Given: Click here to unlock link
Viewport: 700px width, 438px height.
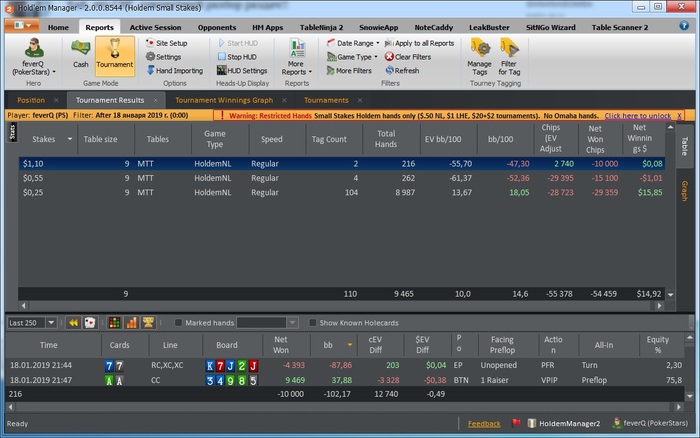Looking at the screenshot, I should [638, 116].
